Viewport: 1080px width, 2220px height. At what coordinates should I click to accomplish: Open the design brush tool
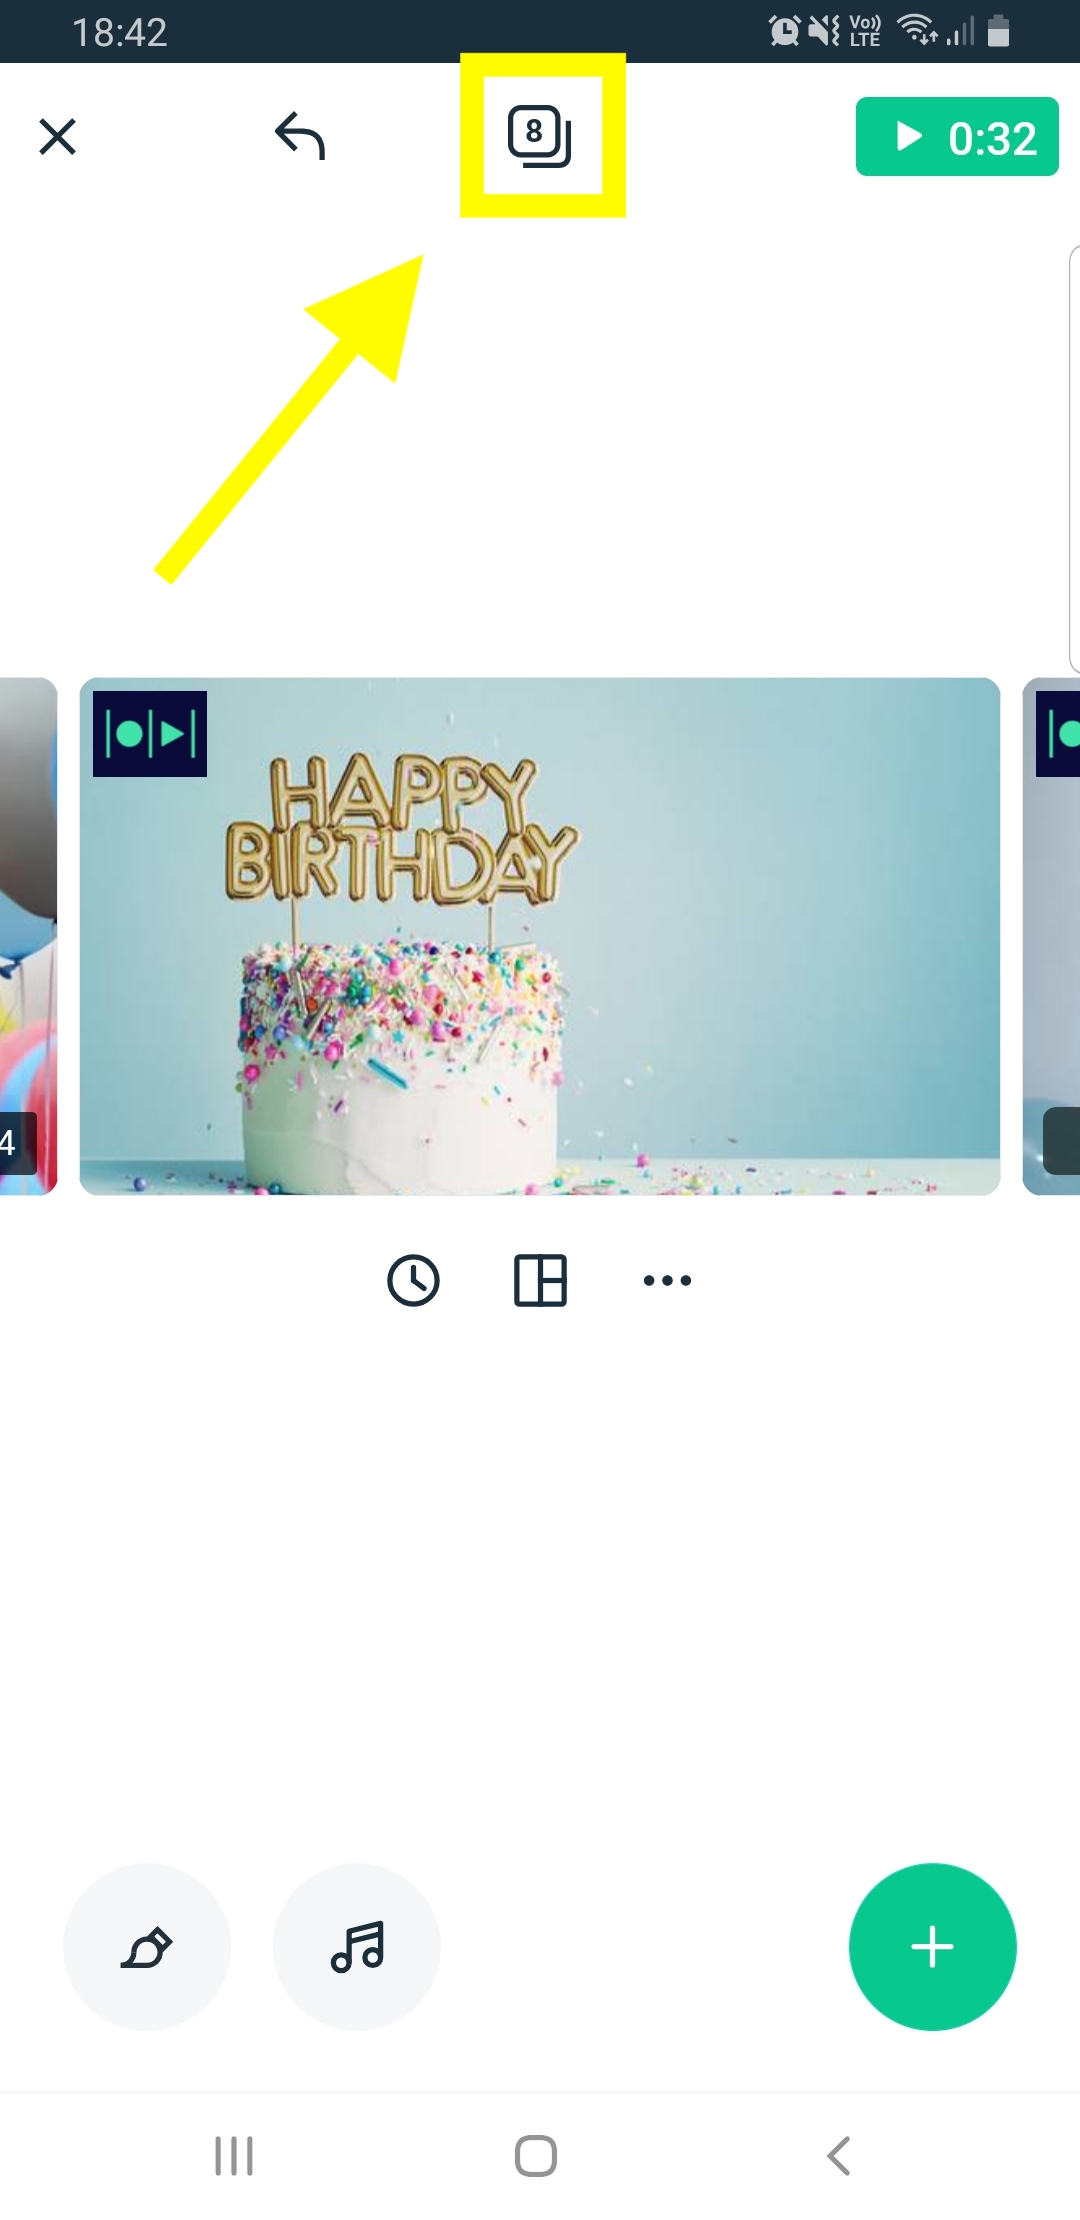tap(147, 1947)
